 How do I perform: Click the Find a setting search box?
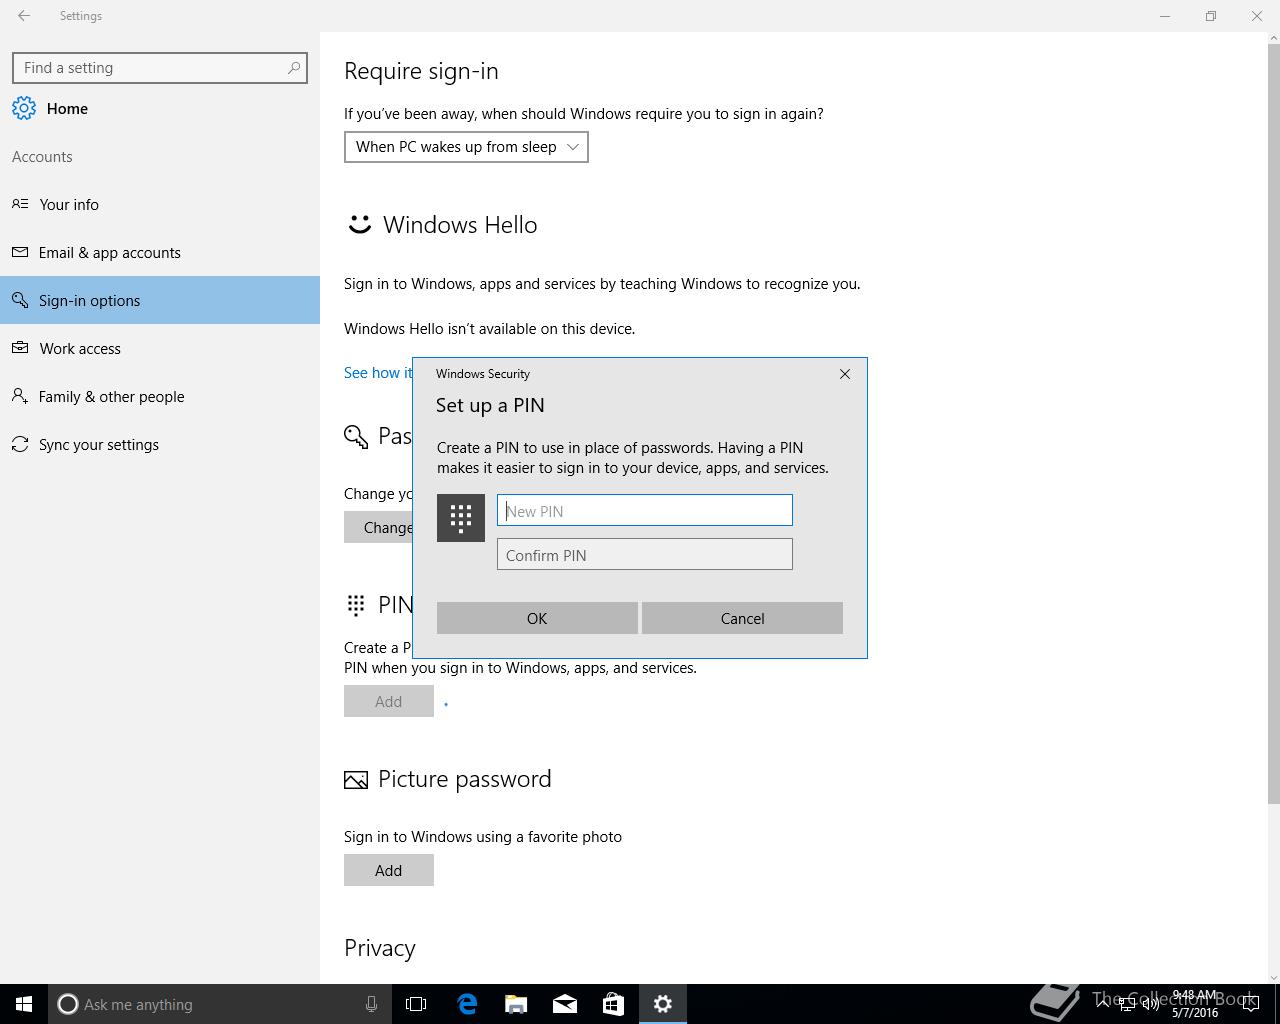160,68
